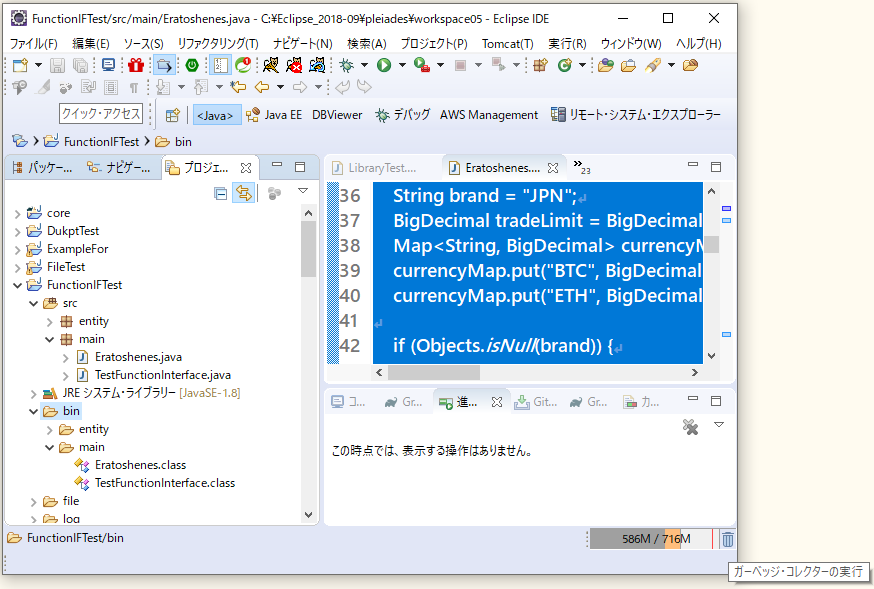Open the ウィンドウ(W) menu

coord(631,43)
